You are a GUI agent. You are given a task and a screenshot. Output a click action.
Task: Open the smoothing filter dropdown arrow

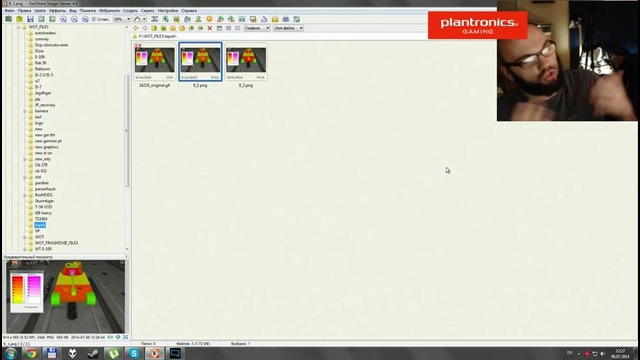click(144, 19)
